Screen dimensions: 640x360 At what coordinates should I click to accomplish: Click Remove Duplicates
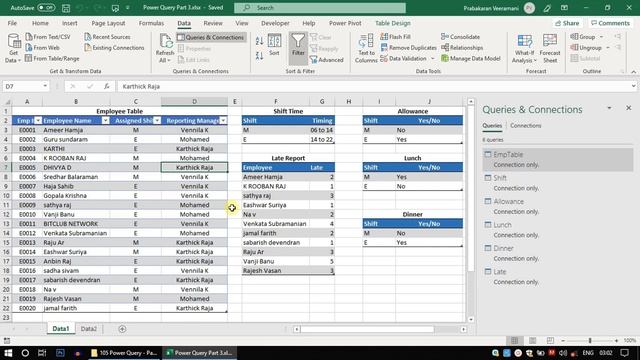(408, 48)
